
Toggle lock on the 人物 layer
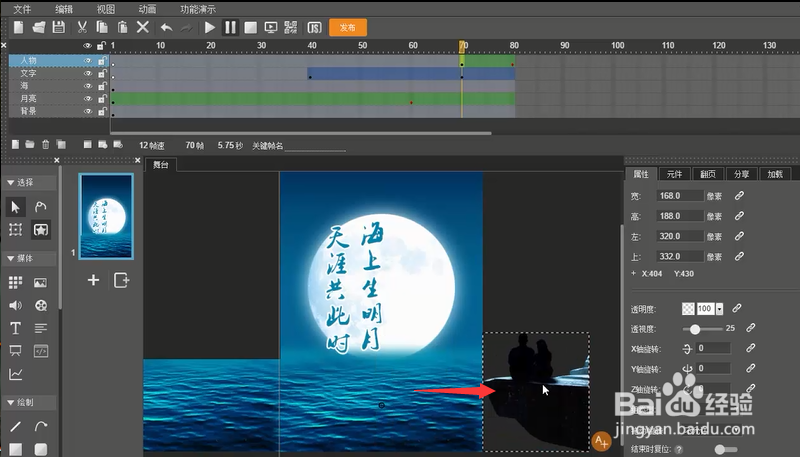click(102, 61)
